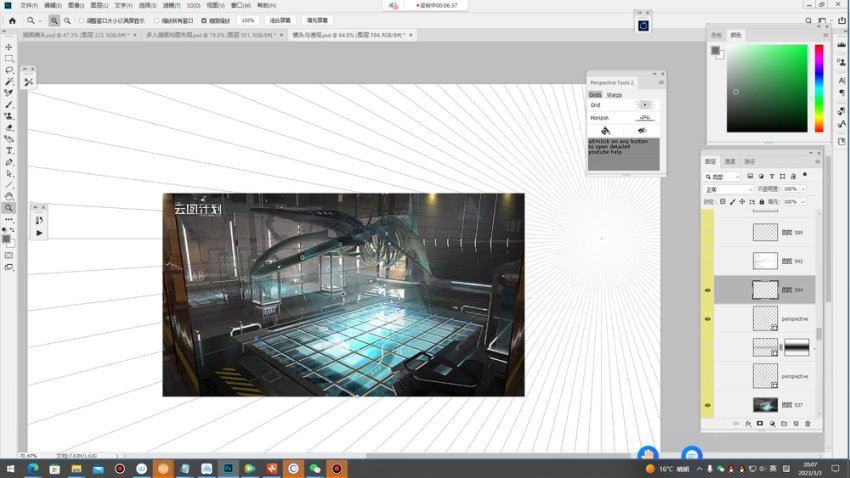The image size is (850, 478).
Task: Hide layer 537 with its eye icon
Action: (707, 405)
